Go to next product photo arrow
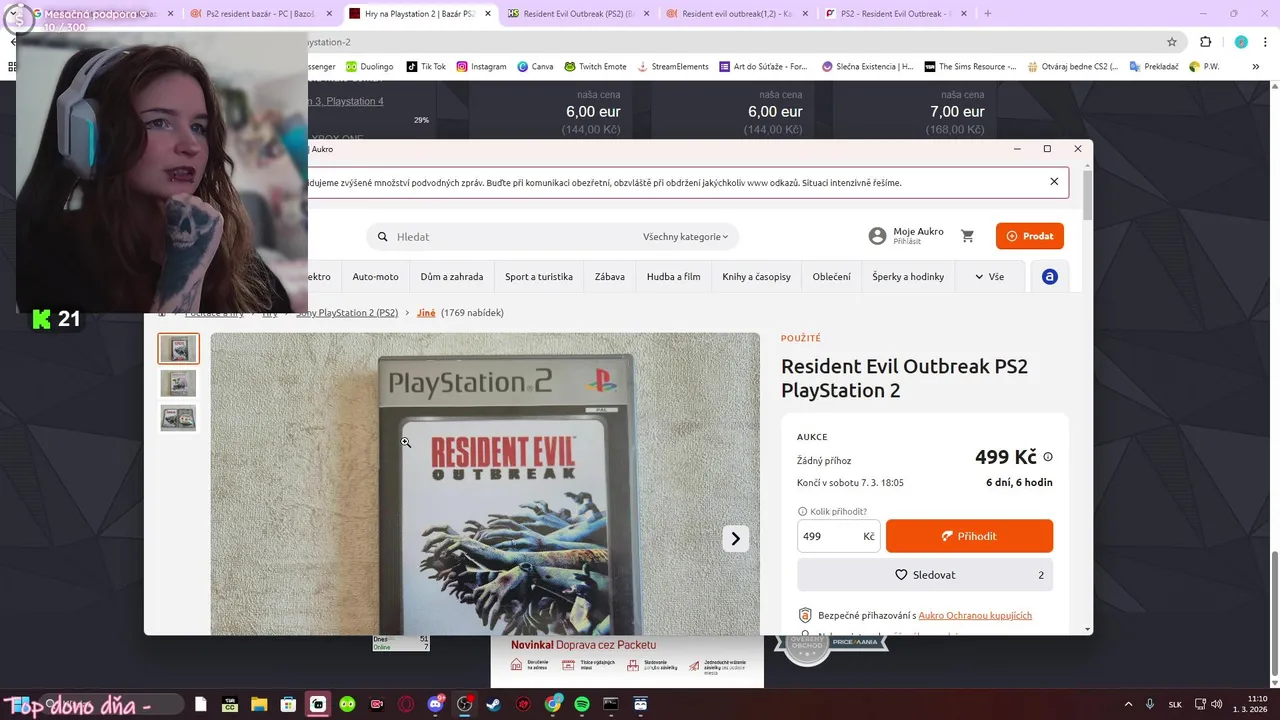This screenshot has height=720, width=1280. click(735, 538)
